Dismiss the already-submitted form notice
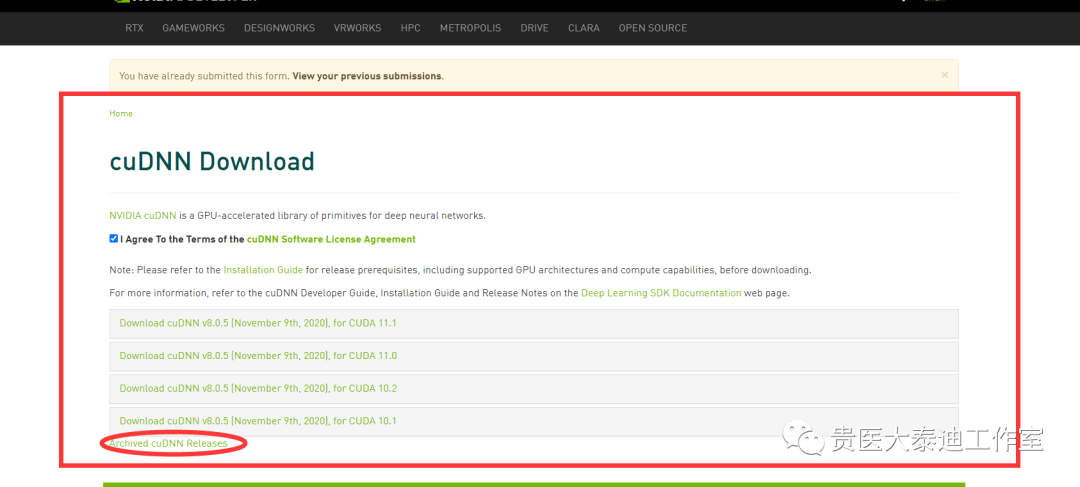 [944, 74]
